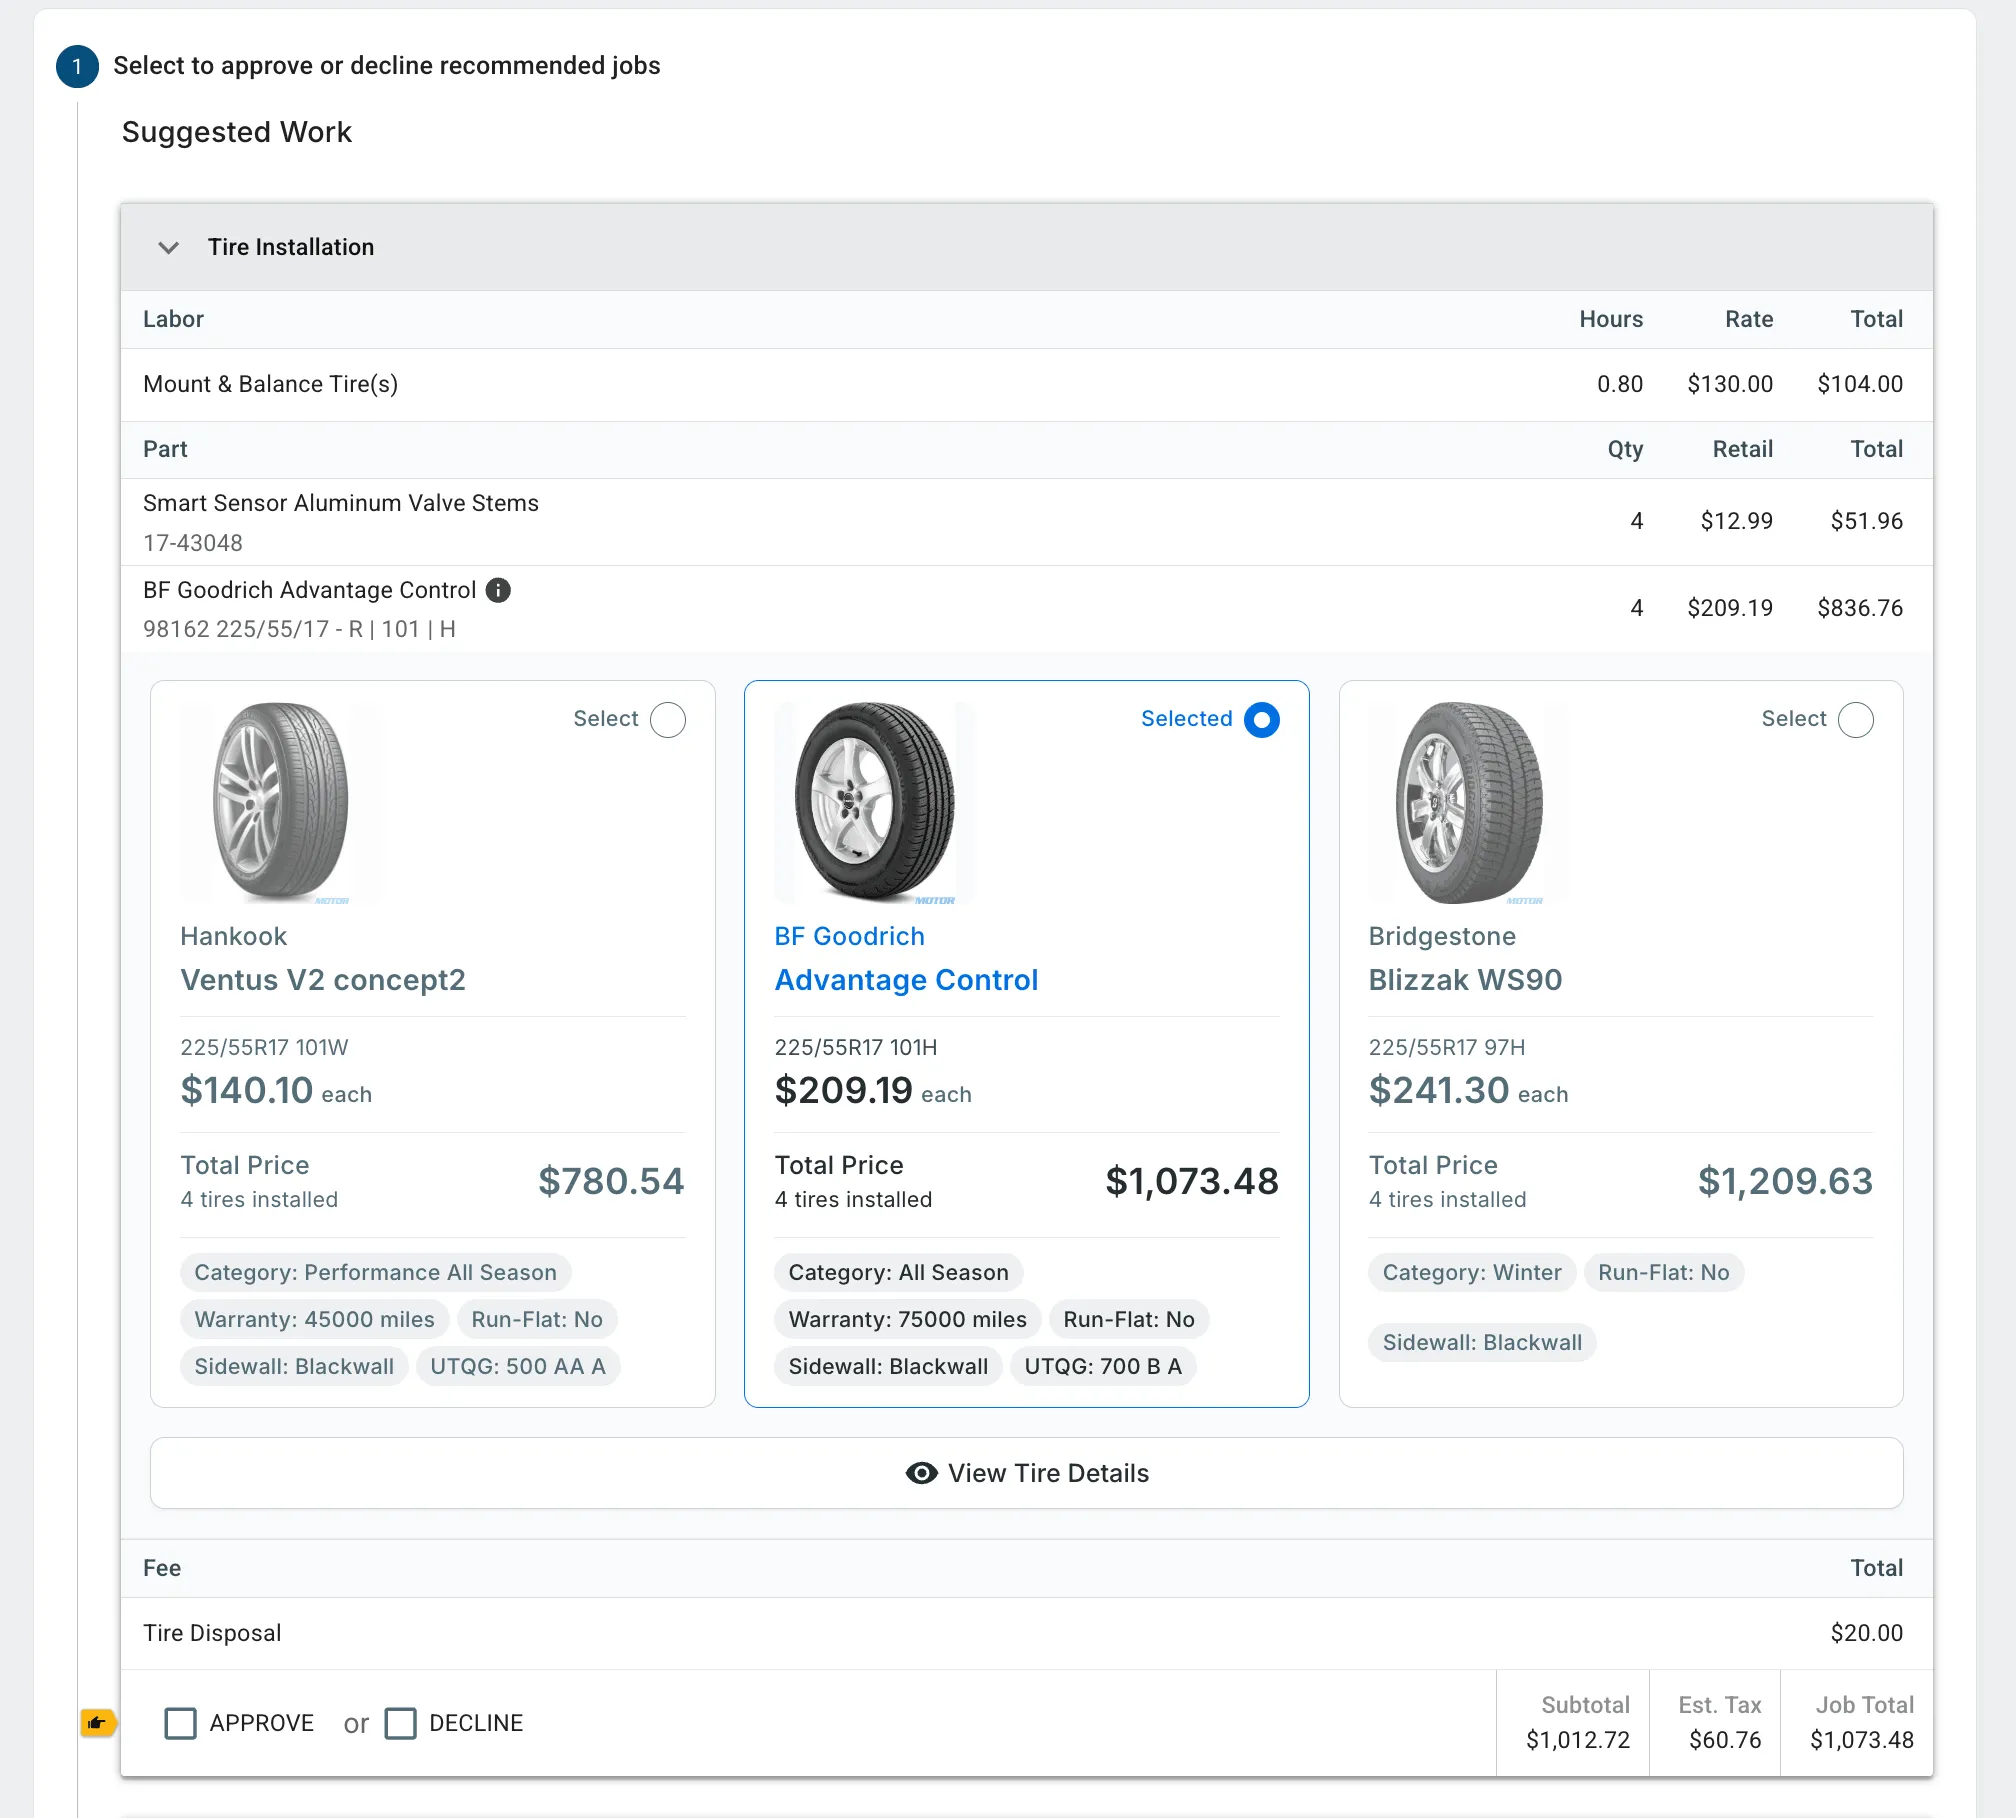Check the APPROVE checkbox
This screenshot has height=1818, width=2016.
click(x=180, y=1723)
